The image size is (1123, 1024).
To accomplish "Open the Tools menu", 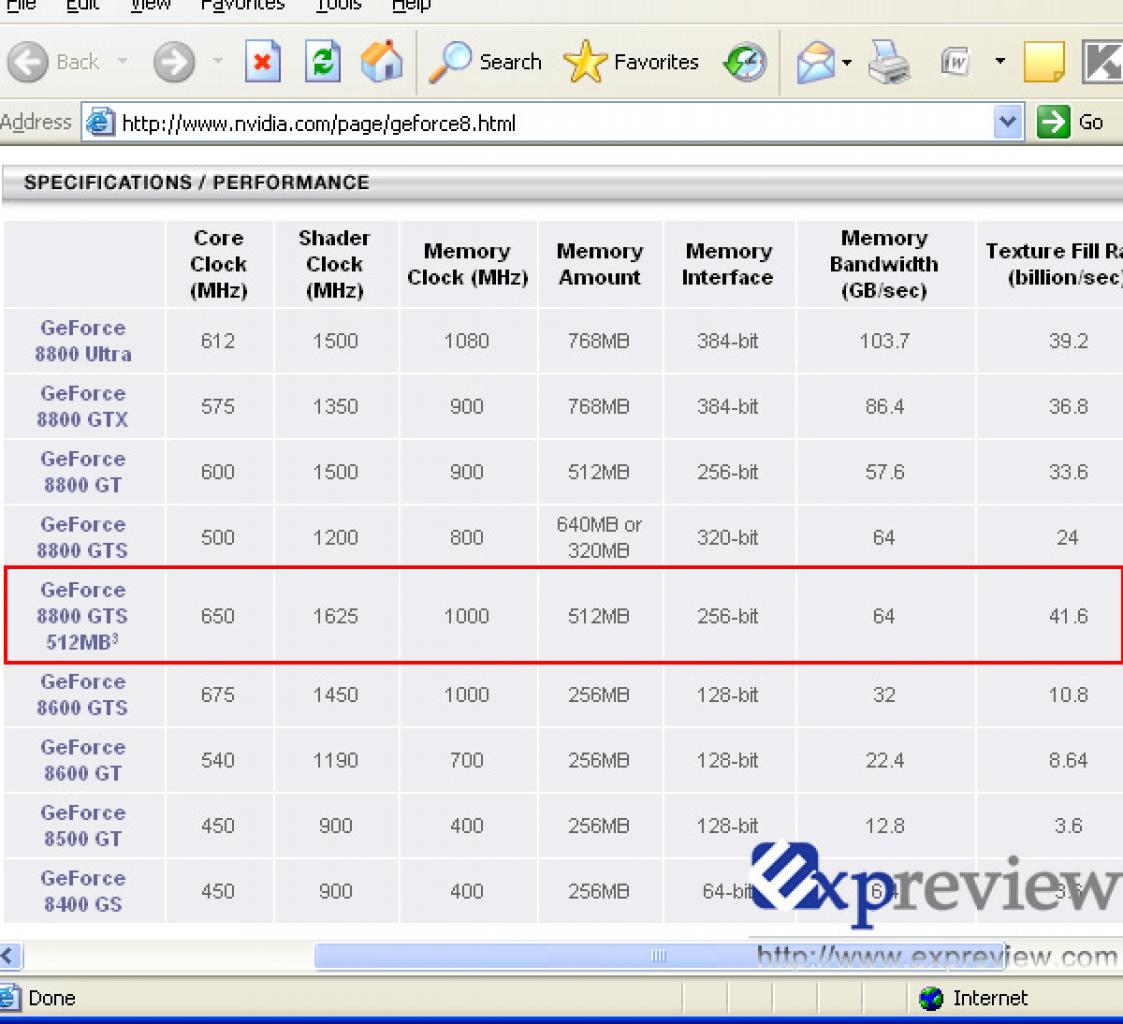I will click(338, 6).
